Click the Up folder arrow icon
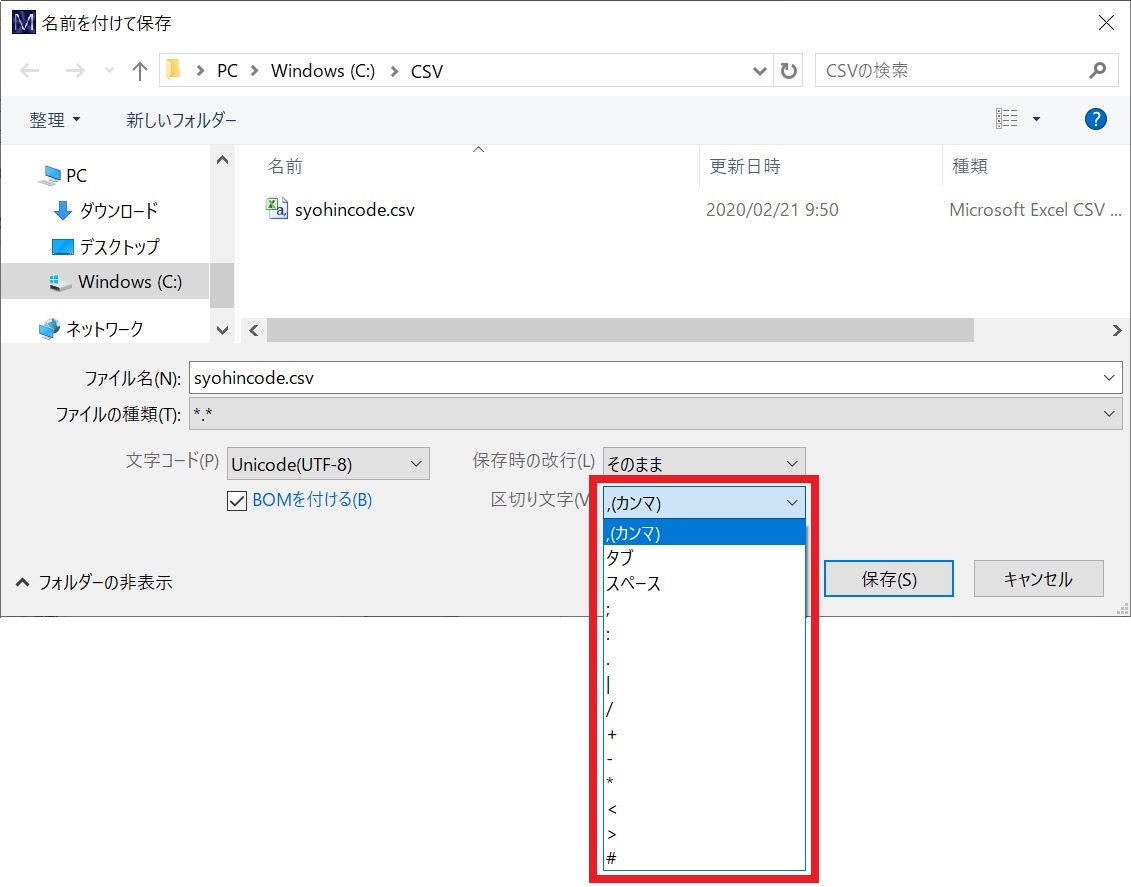This screenshot has height=887, width=1131. point(139,71)
